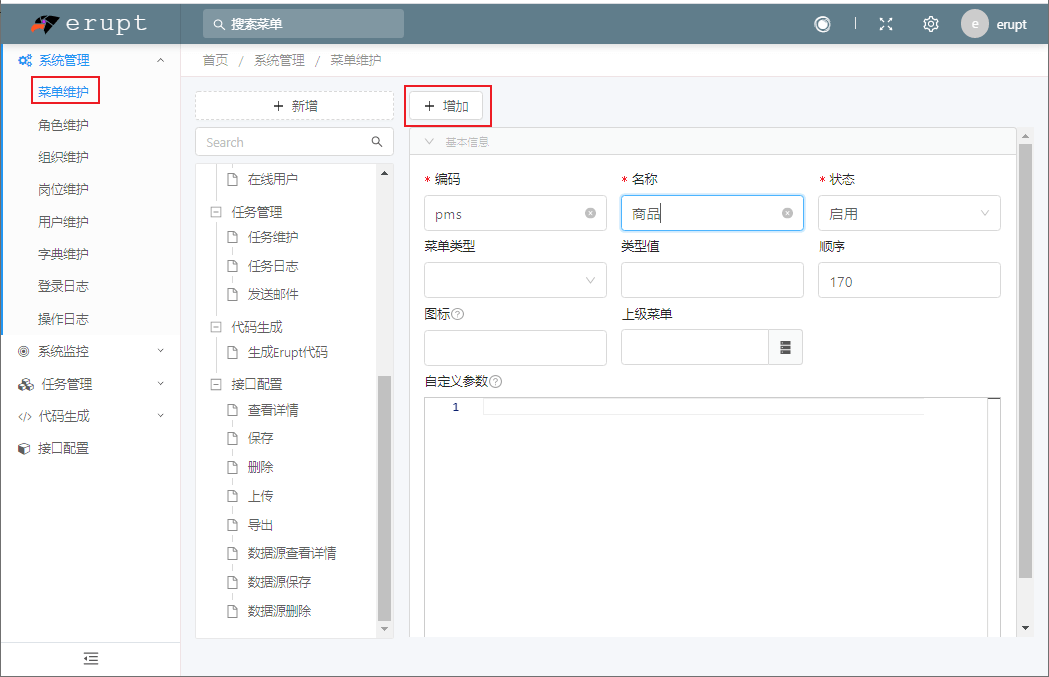Image resolution: width=1049 pixels, height=677 pixels.
Task: Click the help icon beside 自定义参数 label
Action: tap(496, 381)
